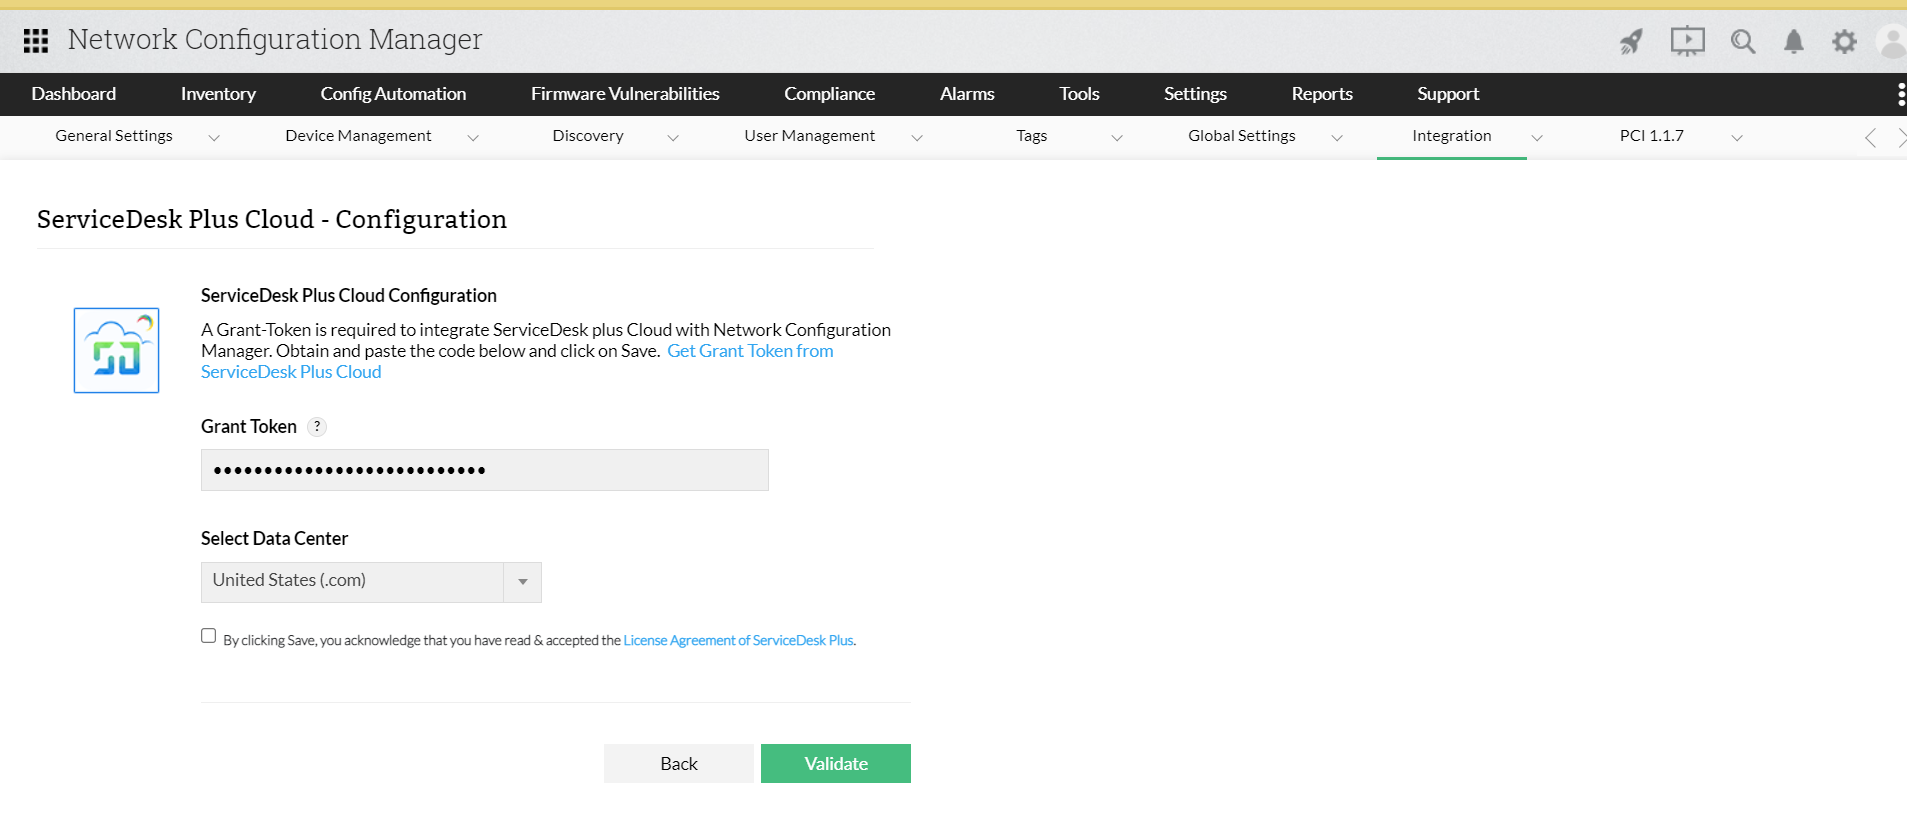Check the license agreement acknowledgement checkbox
The width and height of the screenshot is (1907, 817).
click(x=208, y=636)
